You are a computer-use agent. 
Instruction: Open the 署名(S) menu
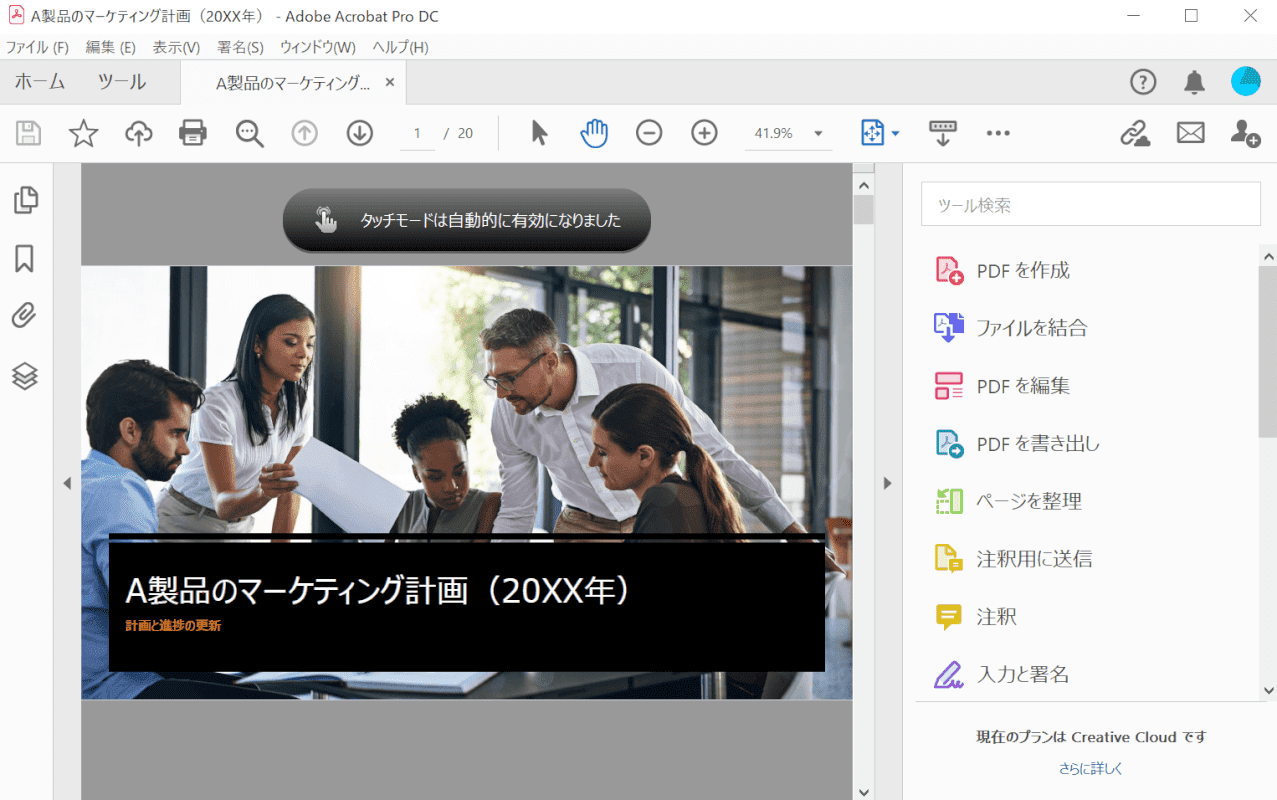pyautogui.click(x=240, y=47)
